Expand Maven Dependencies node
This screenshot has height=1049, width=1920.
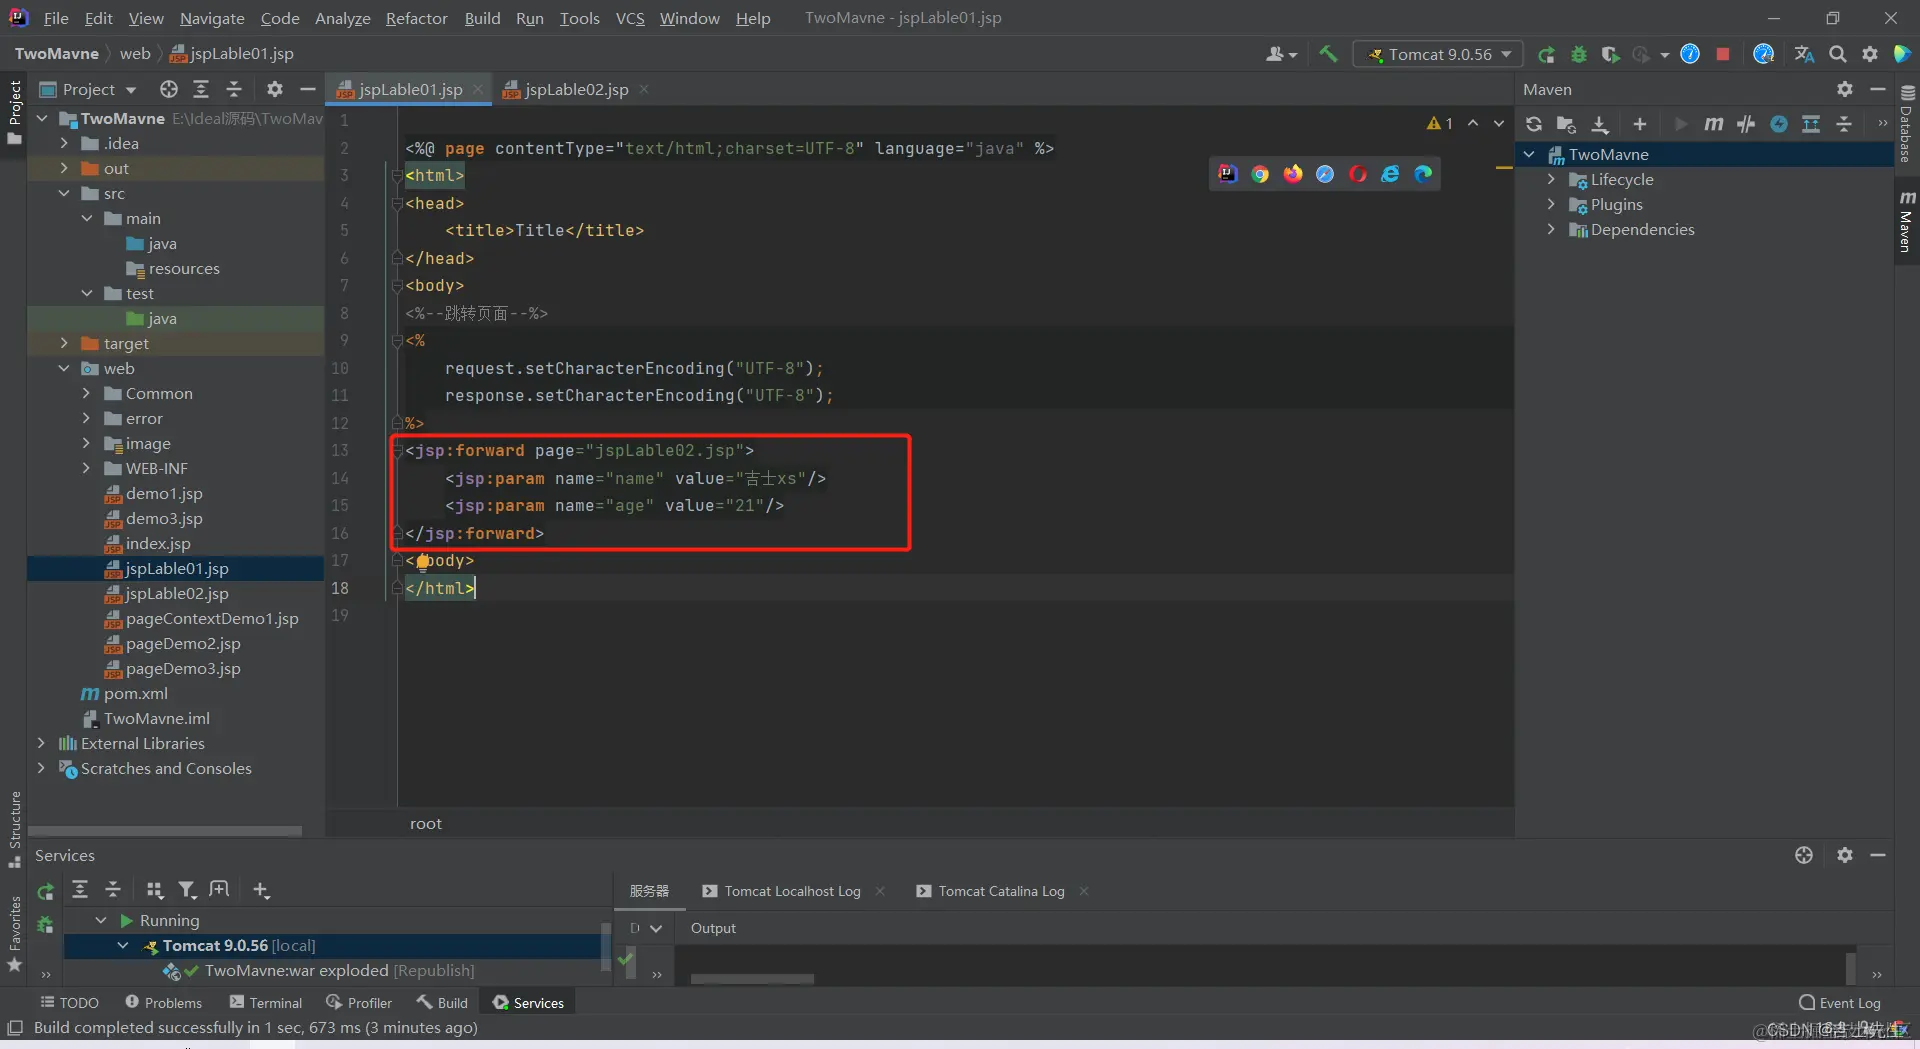pos(1551,229)
